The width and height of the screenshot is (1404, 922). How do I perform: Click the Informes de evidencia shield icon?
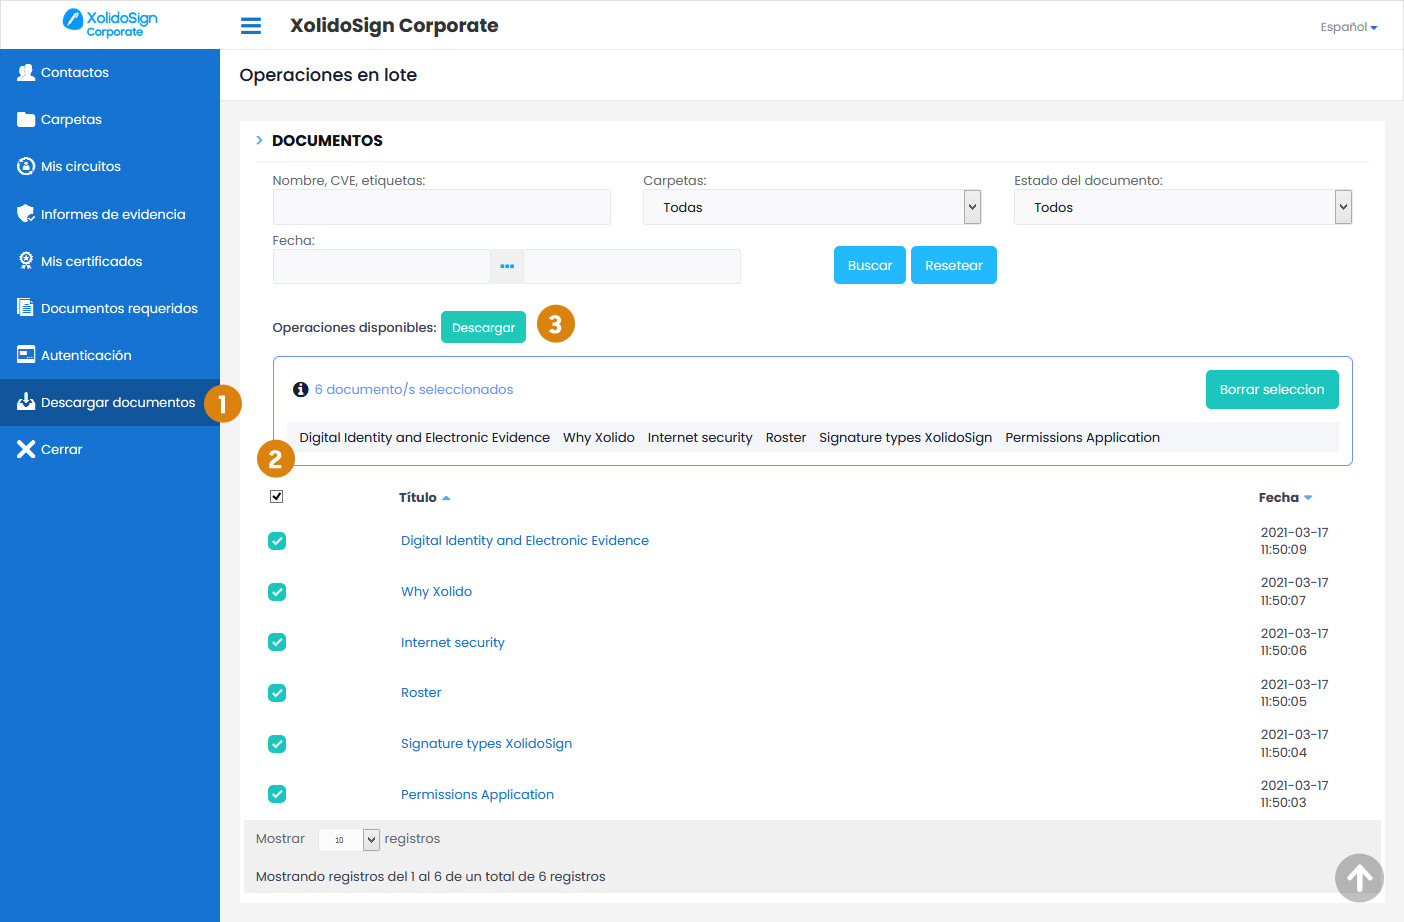pos(26,214)
